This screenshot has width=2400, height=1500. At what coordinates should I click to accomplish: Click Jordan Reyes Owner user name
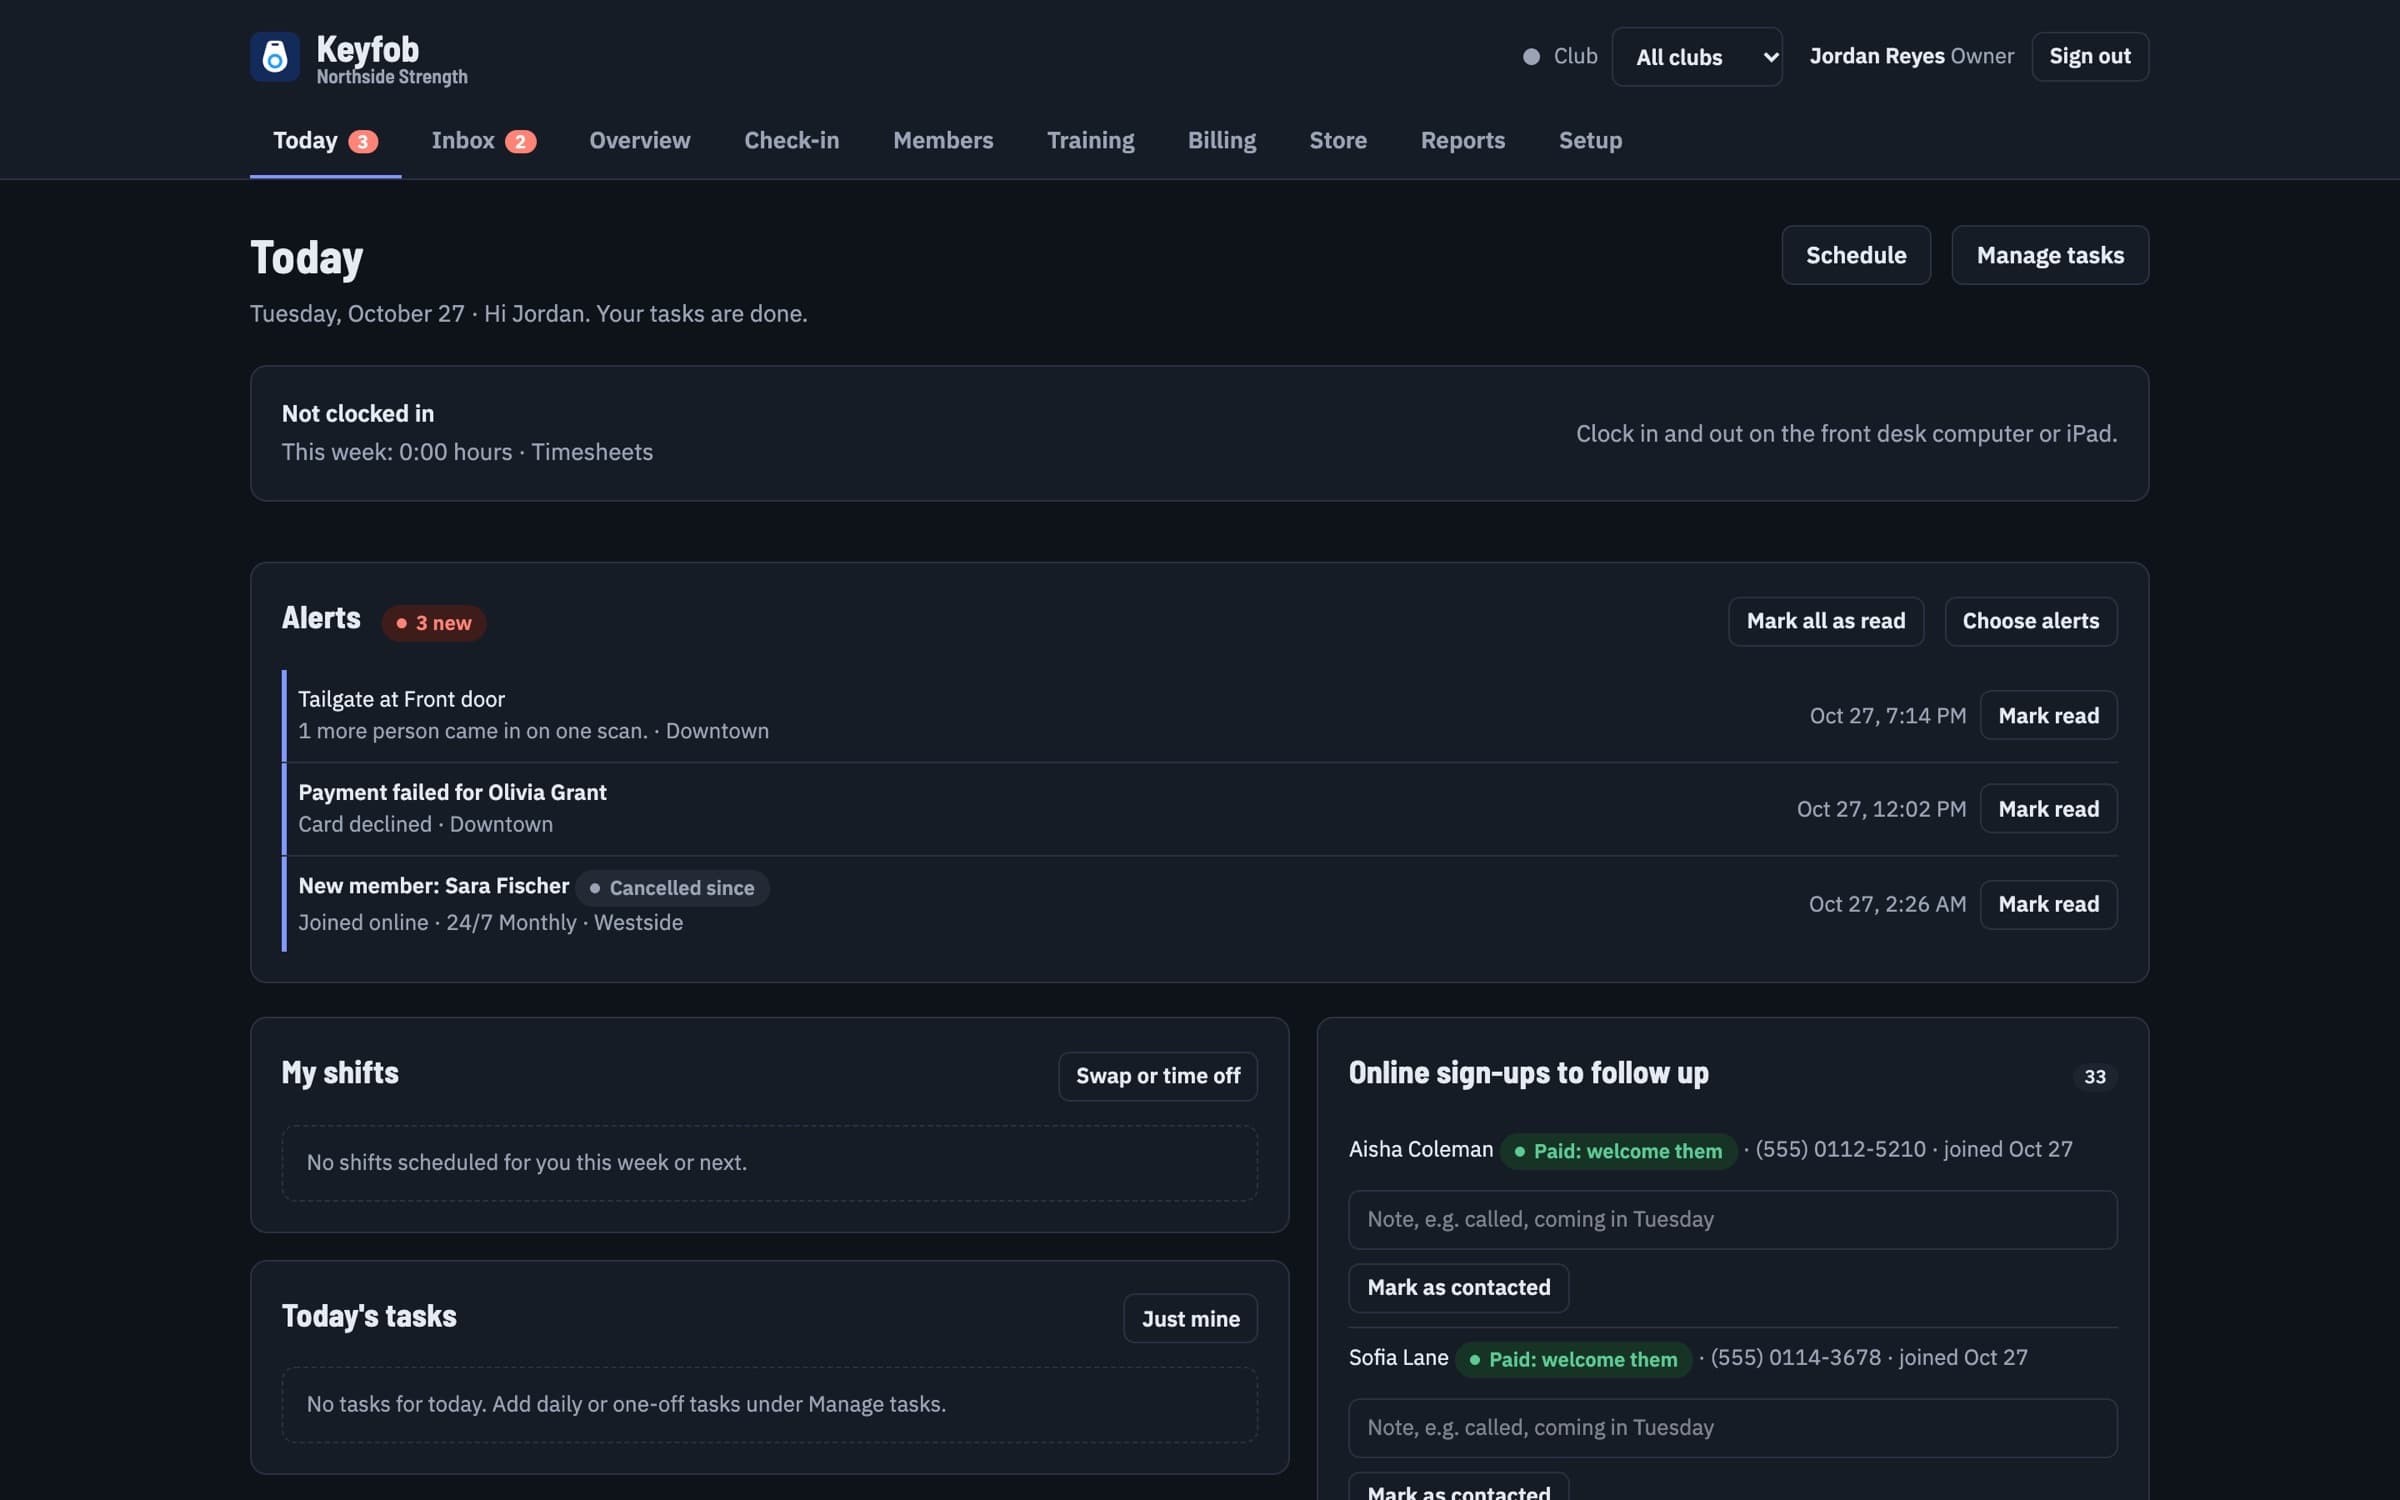tap(1912, 56)
